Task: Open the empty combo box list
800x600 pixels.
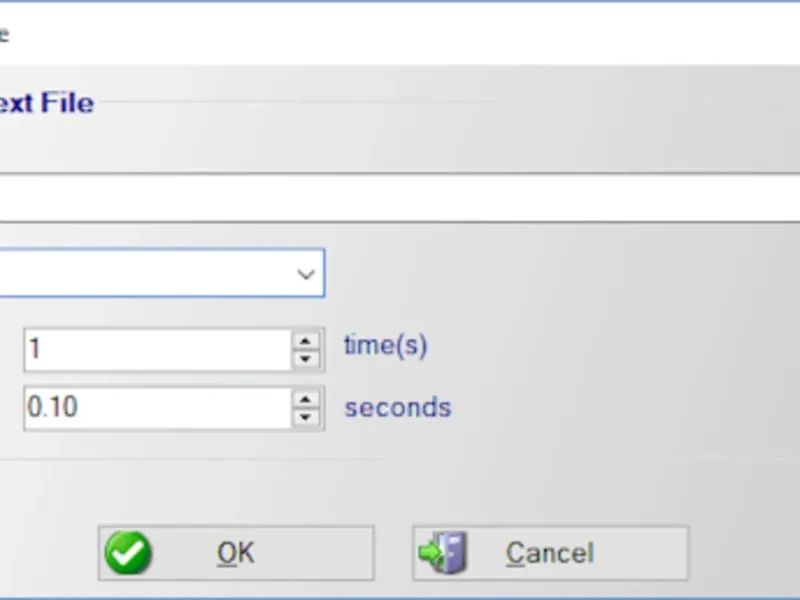Action: point(150,274)
